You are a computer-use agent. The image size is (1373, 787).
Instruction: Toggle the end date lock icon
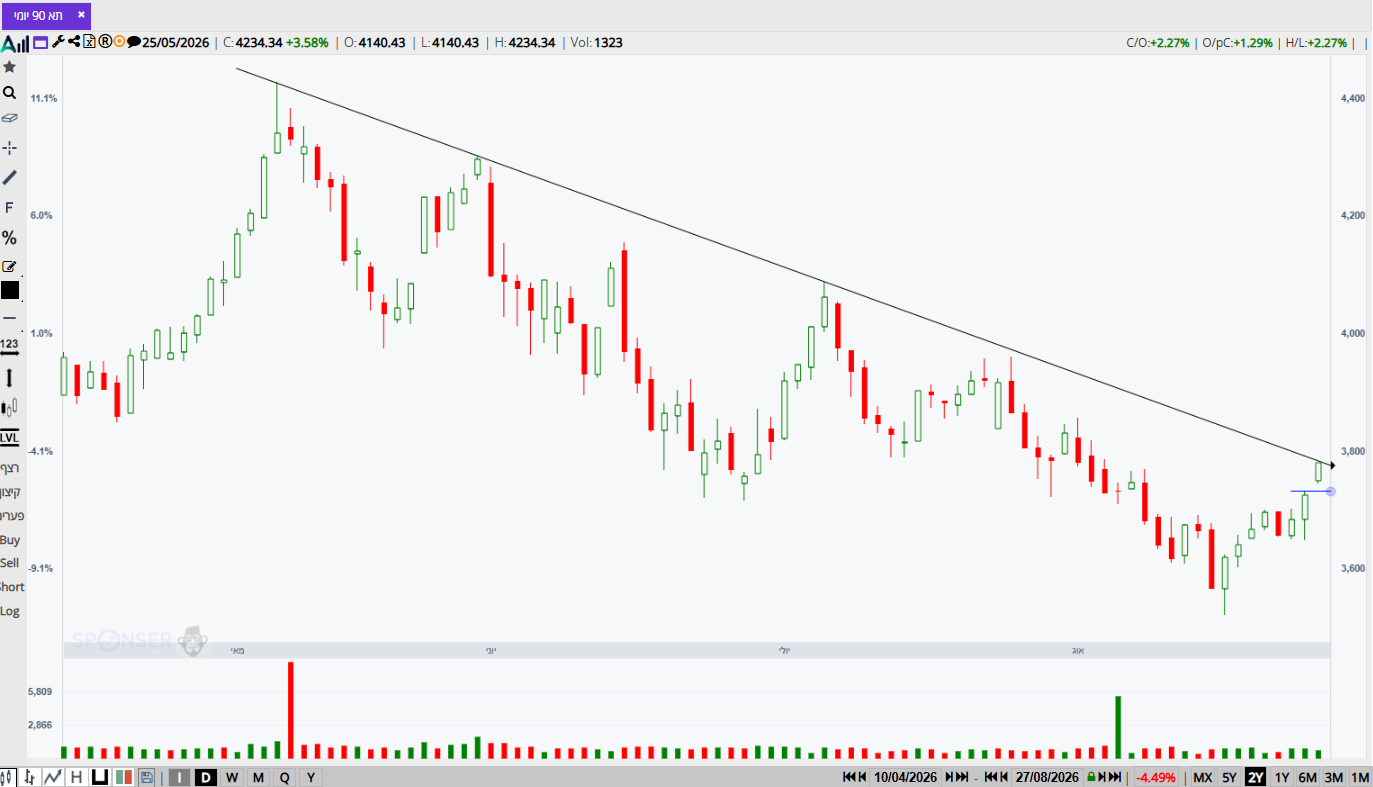[x=1091, y=777]
